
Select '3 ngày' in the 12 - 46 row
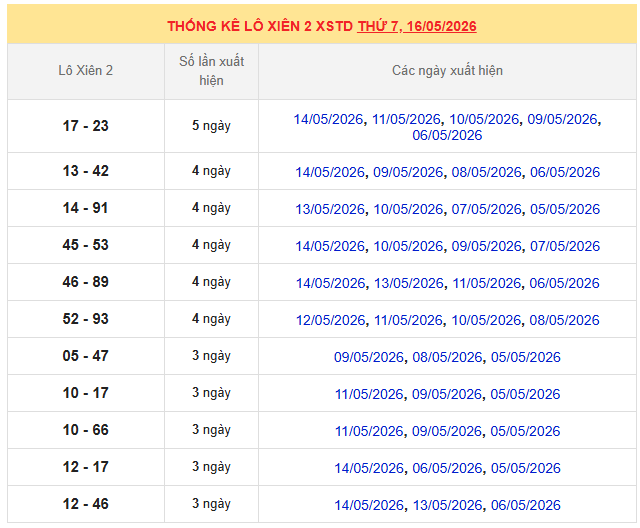211,504
